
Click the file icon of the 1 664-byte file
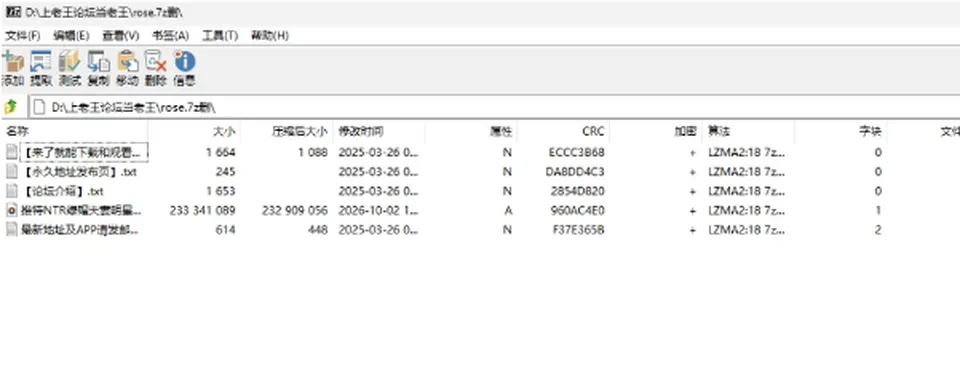point(12,152)
